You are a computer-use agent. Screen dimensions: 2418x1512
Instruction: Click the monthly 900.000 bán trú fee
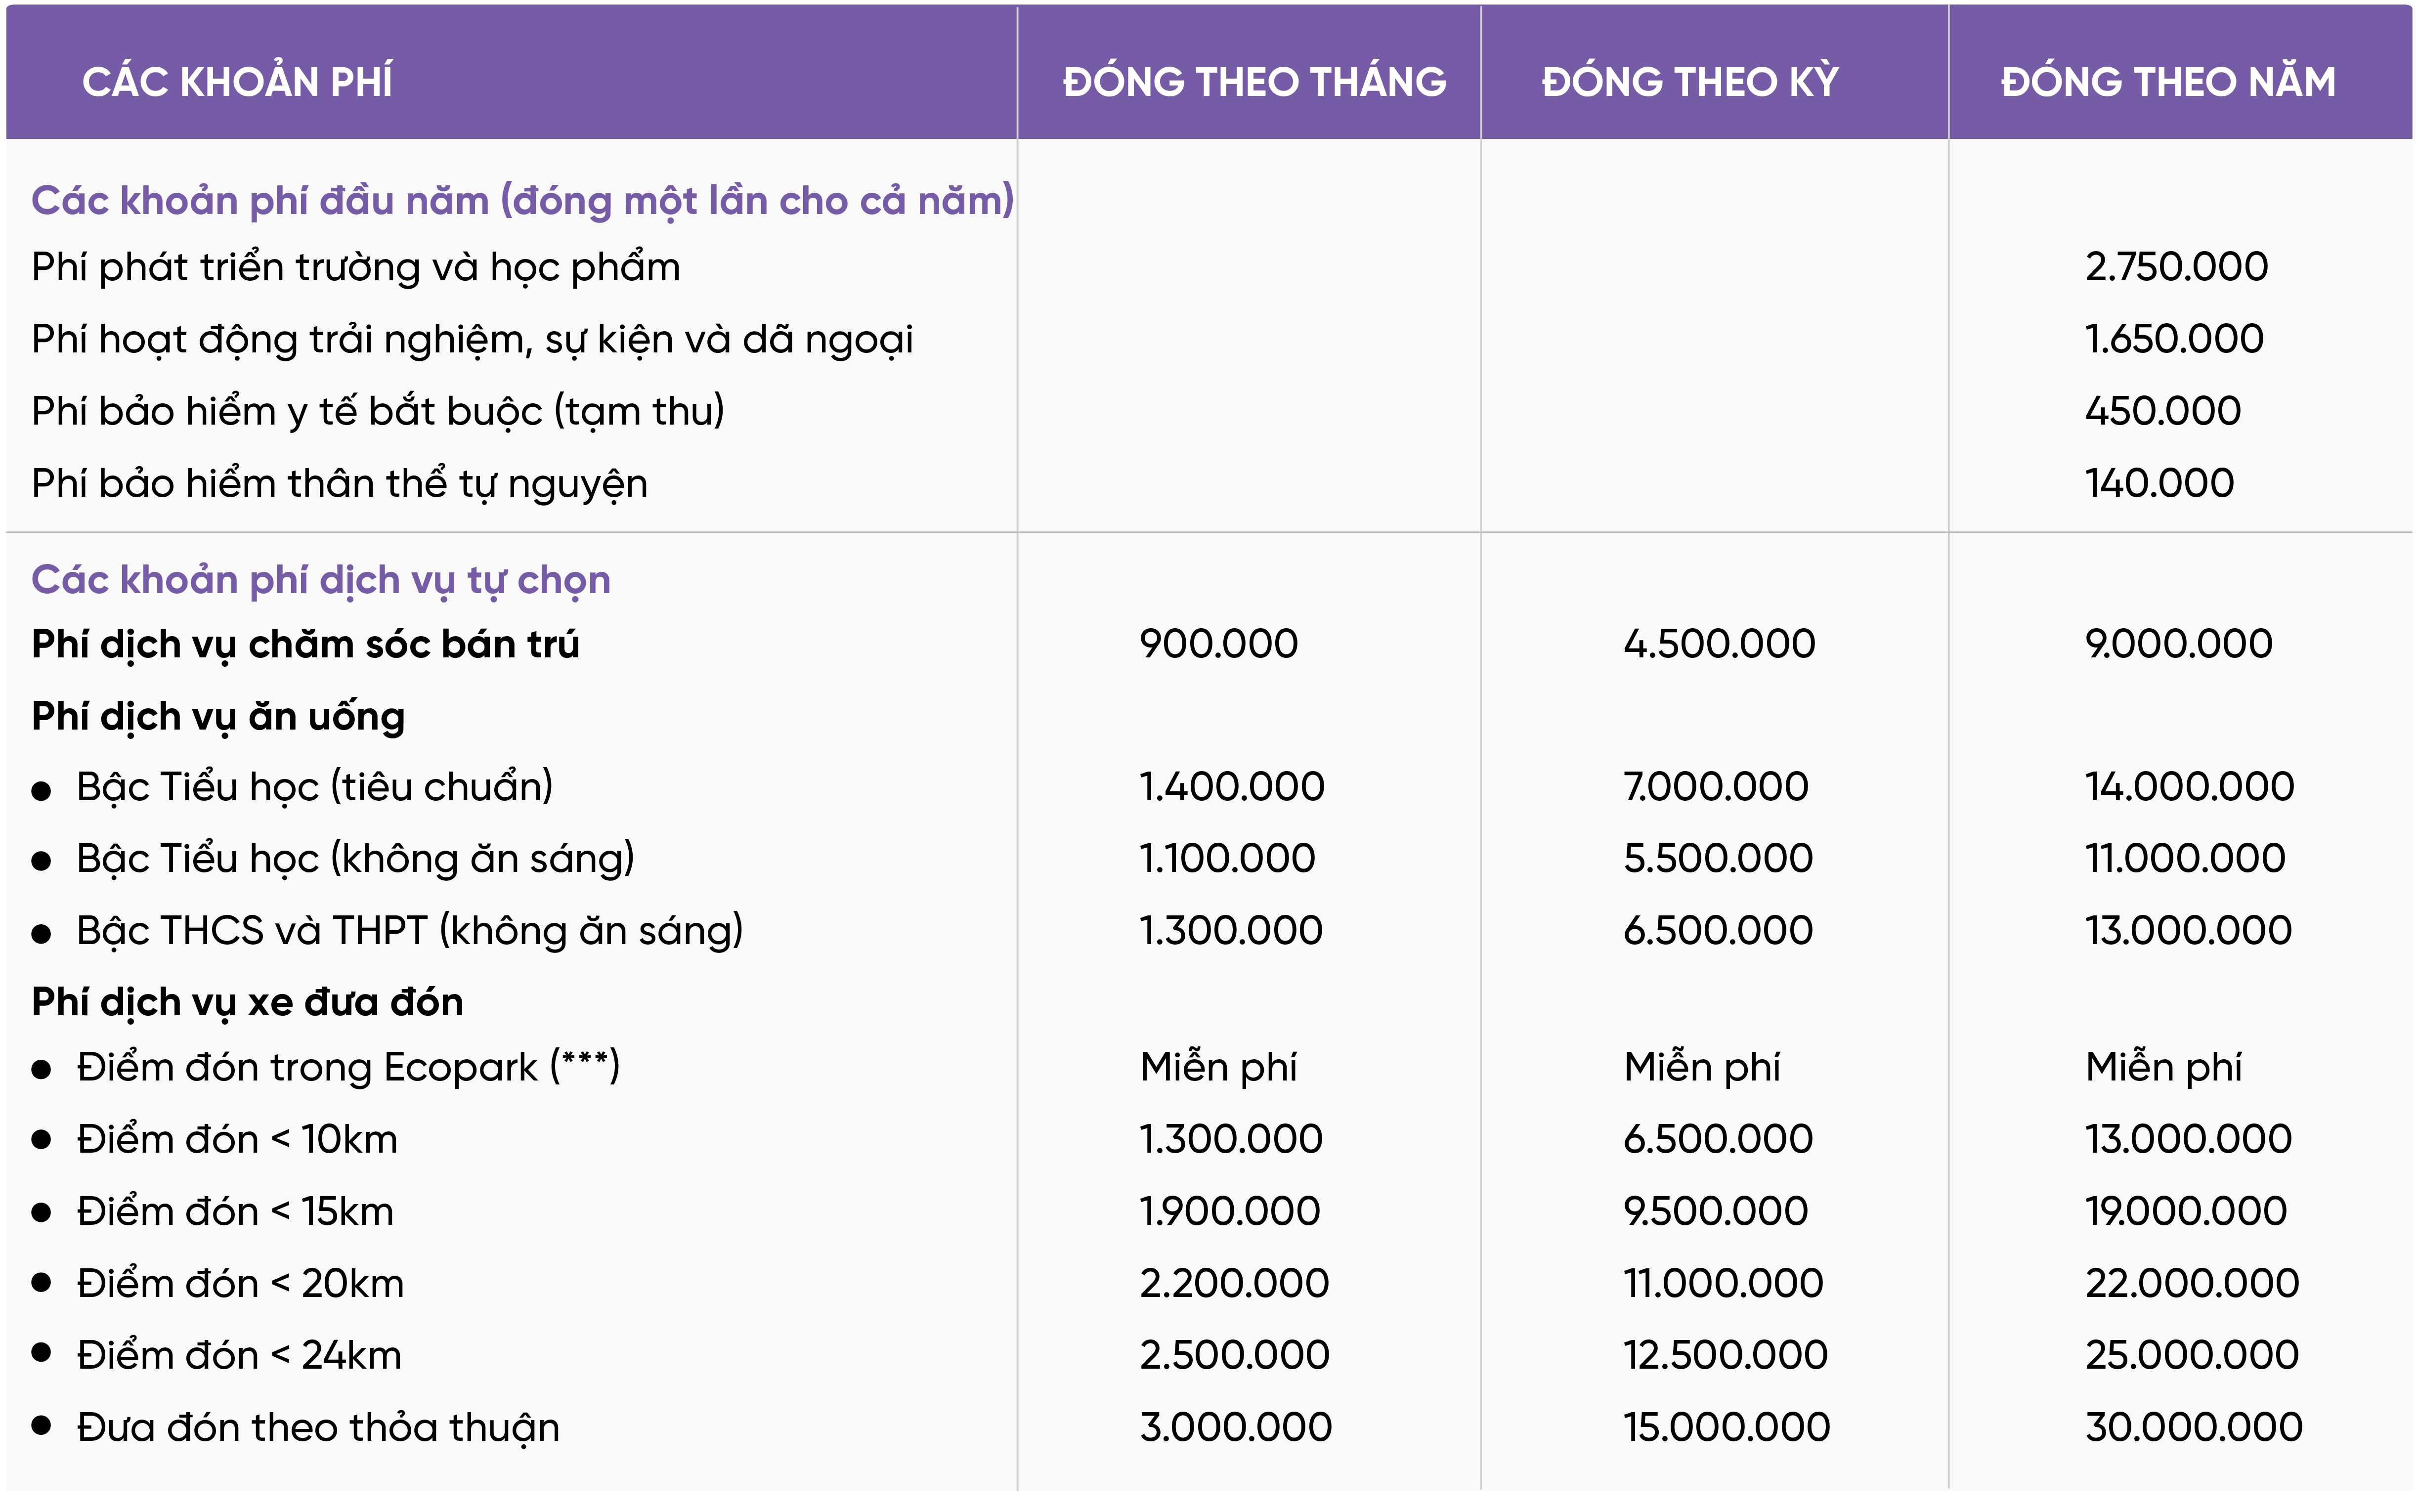click(1218, 644)
